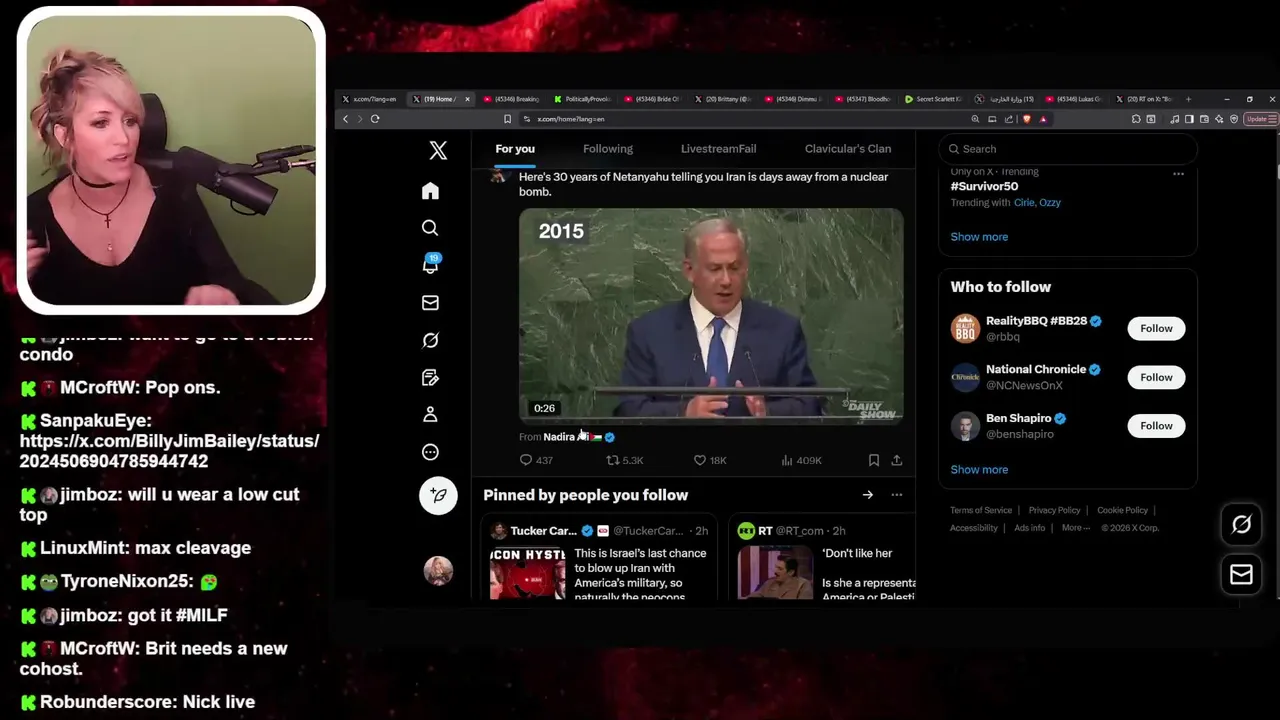Open Brave Wallet icon in toolbar

click(x=1204, y=119)
